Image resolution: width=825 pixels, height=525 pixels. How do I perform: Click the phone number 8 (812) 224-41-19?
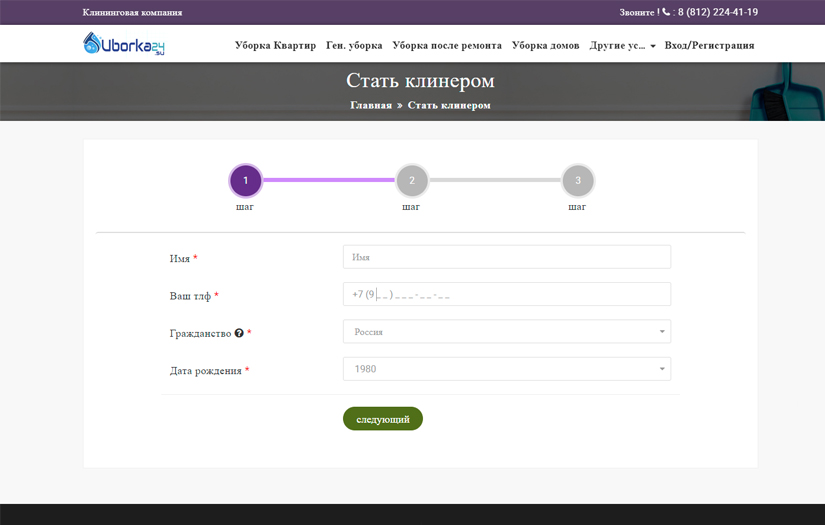click(717, 13)
